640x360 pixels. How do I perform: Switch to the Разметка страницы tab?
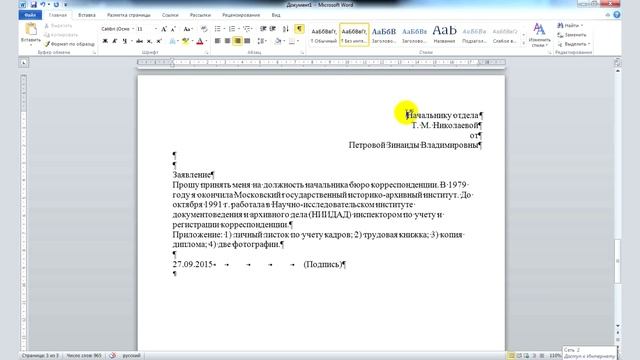pyautogui.click(x=129, y=15)
